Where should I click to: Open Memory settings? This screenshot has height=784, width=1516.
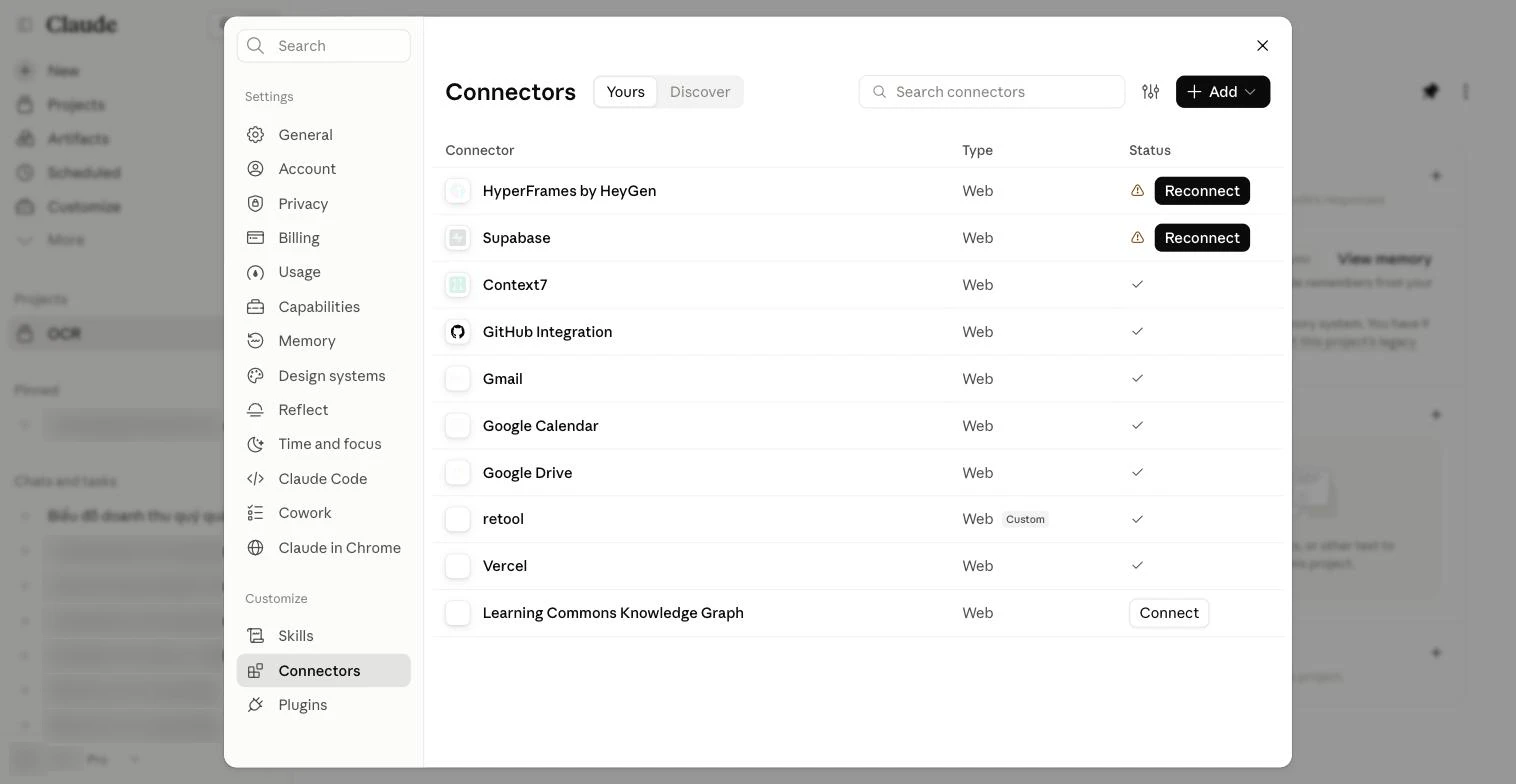pos(324,341)
